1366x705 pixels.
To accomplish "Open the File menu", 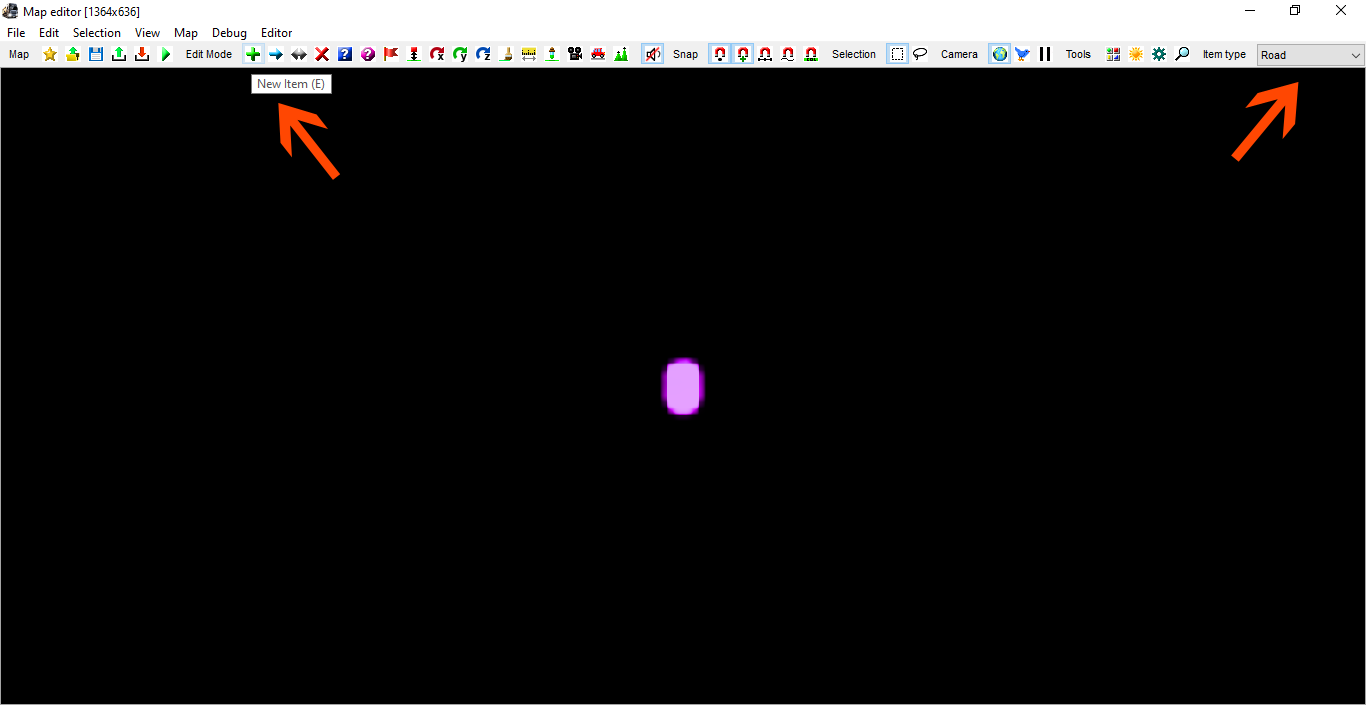I will click(16, 33).
